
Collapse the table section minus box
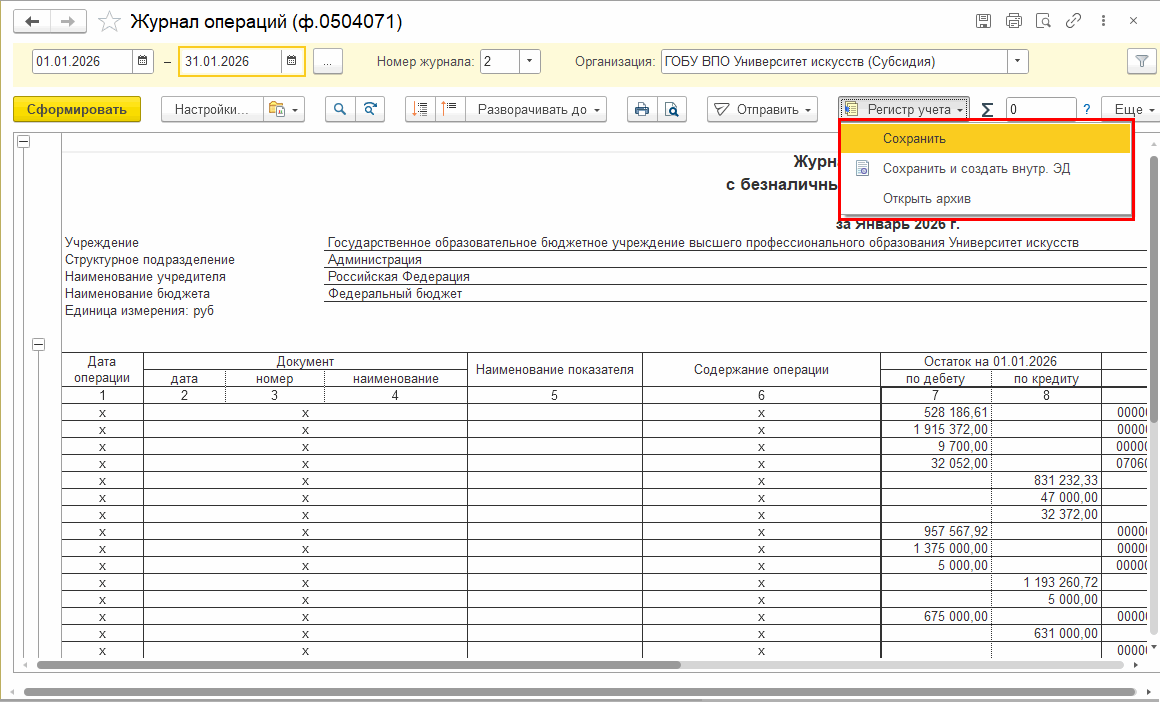[x=39, y=345]
